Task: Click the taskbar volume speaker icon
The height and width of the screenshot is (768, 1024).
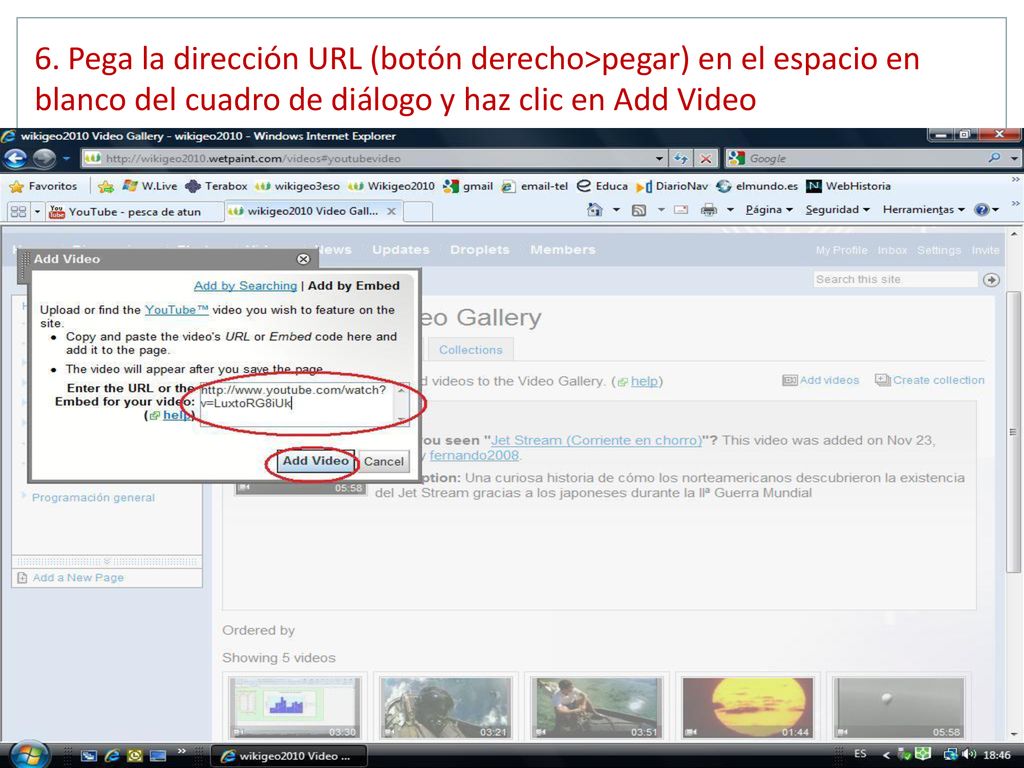Action: (968, 754)
